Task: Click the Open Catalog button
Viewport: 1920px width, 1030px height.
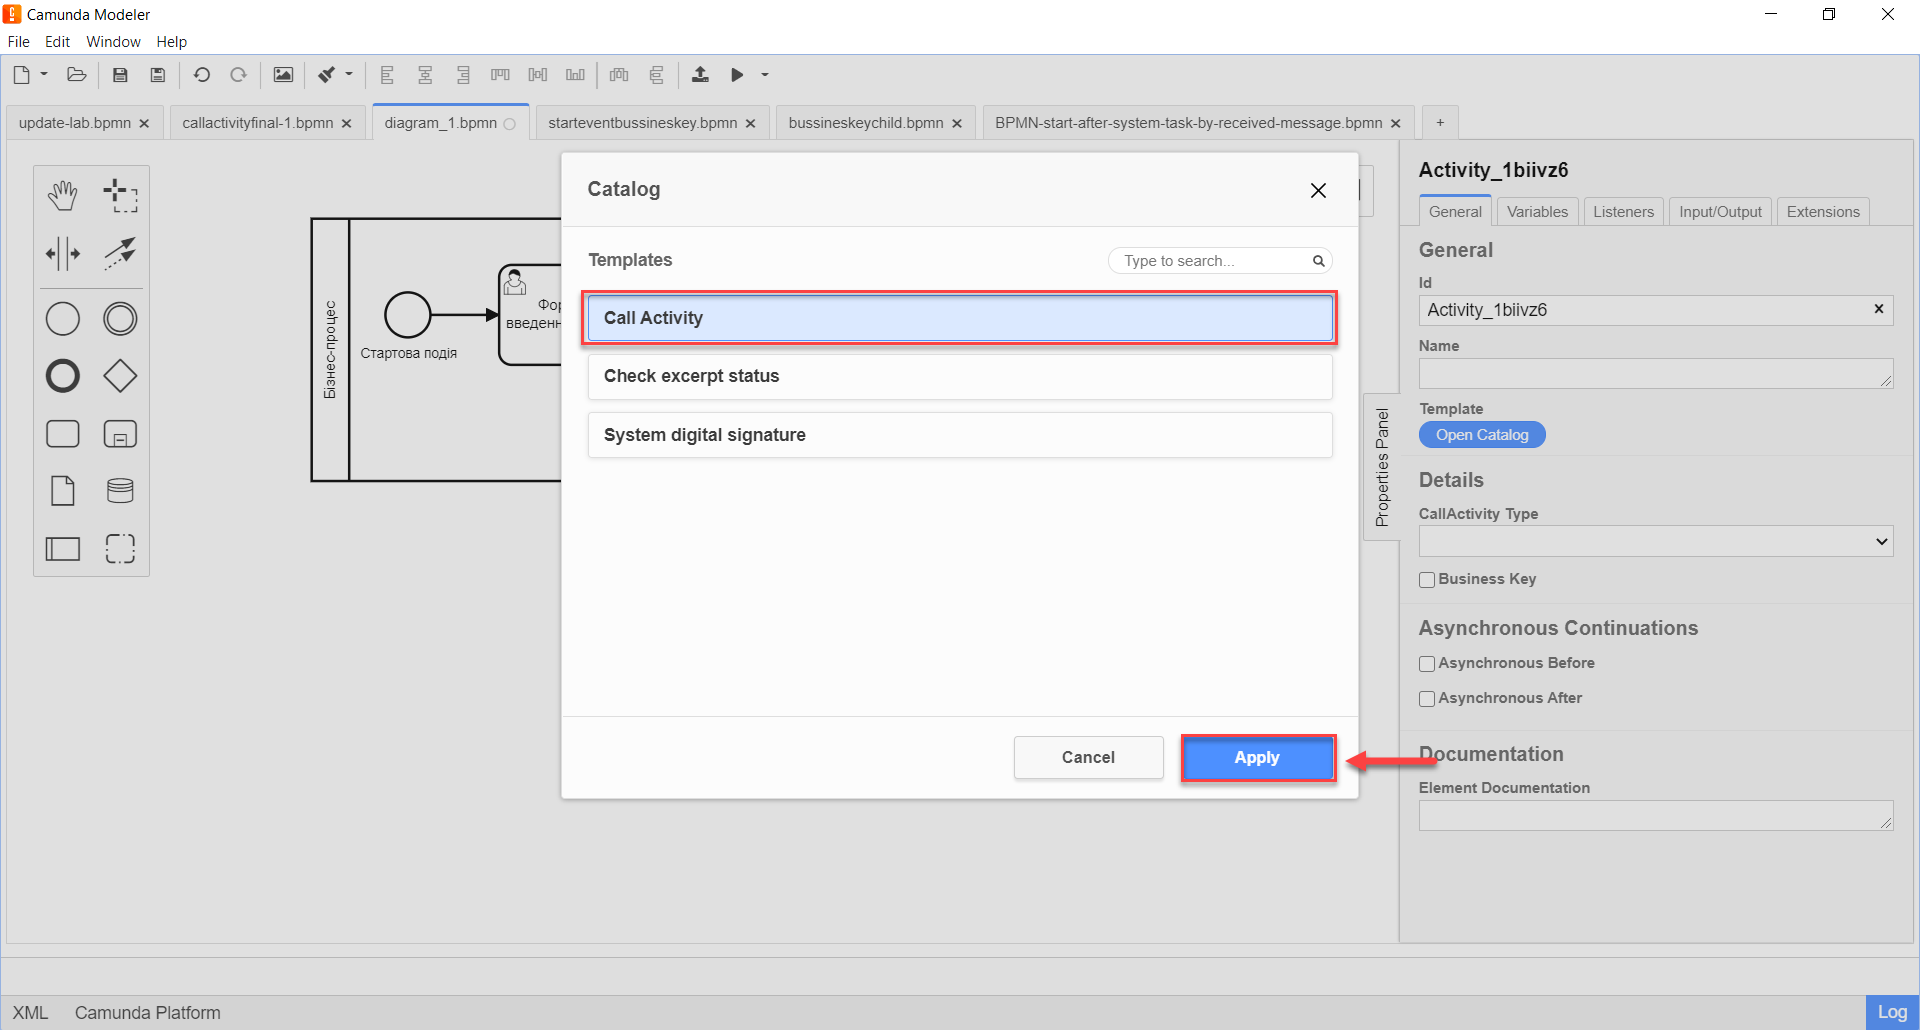Action: coord(1482,435)
